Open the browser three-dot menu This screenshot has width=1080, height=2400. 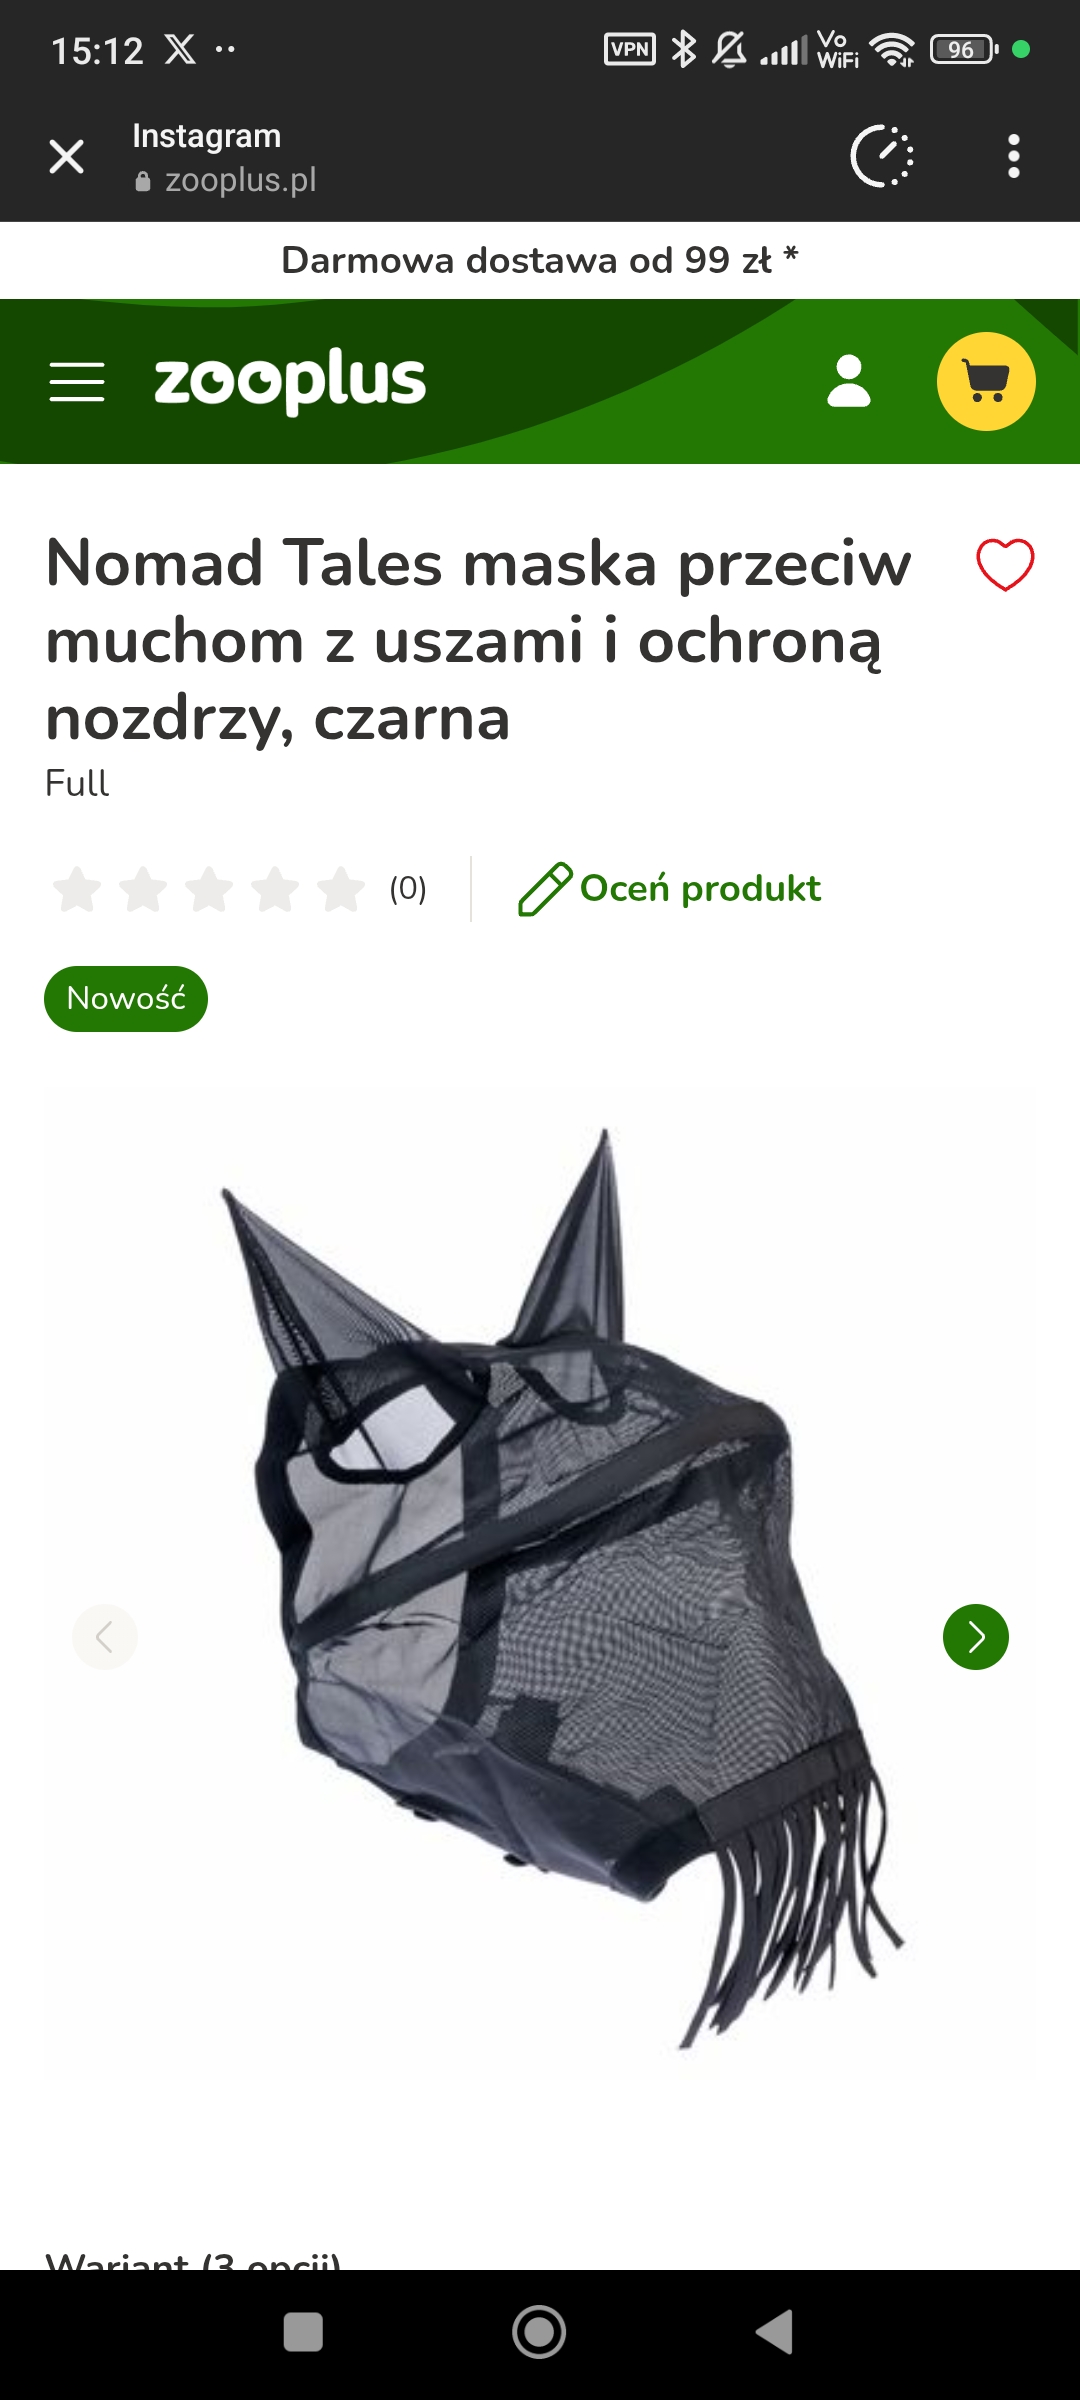1014,157
